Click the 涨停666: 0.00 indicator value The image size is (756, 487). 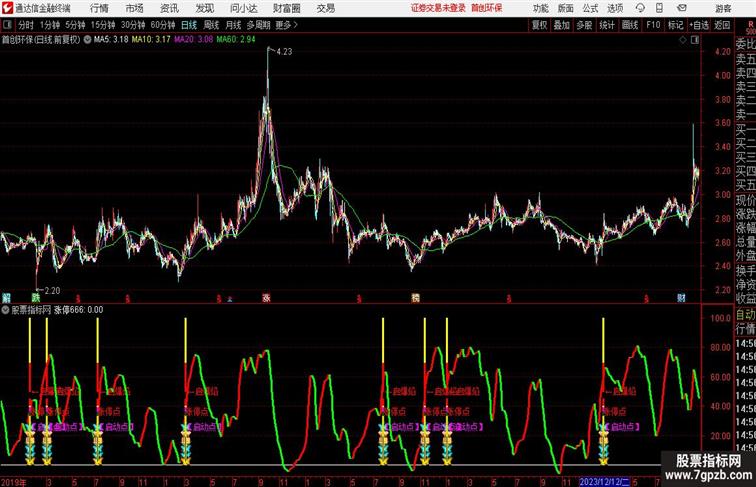coord(78,310)
